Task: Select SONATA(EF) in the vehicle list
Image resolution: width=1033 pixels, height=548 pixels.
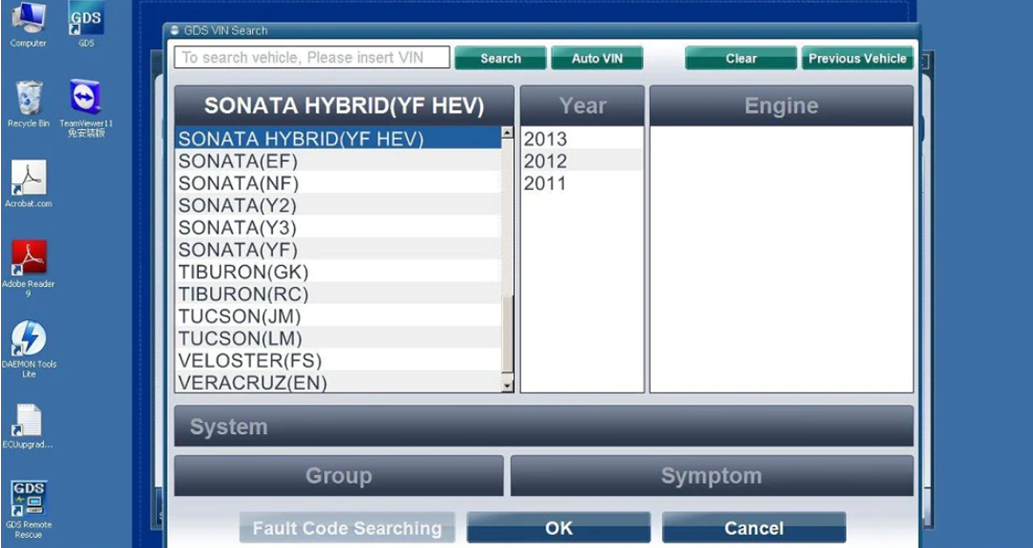Action: tap(338, 161)
